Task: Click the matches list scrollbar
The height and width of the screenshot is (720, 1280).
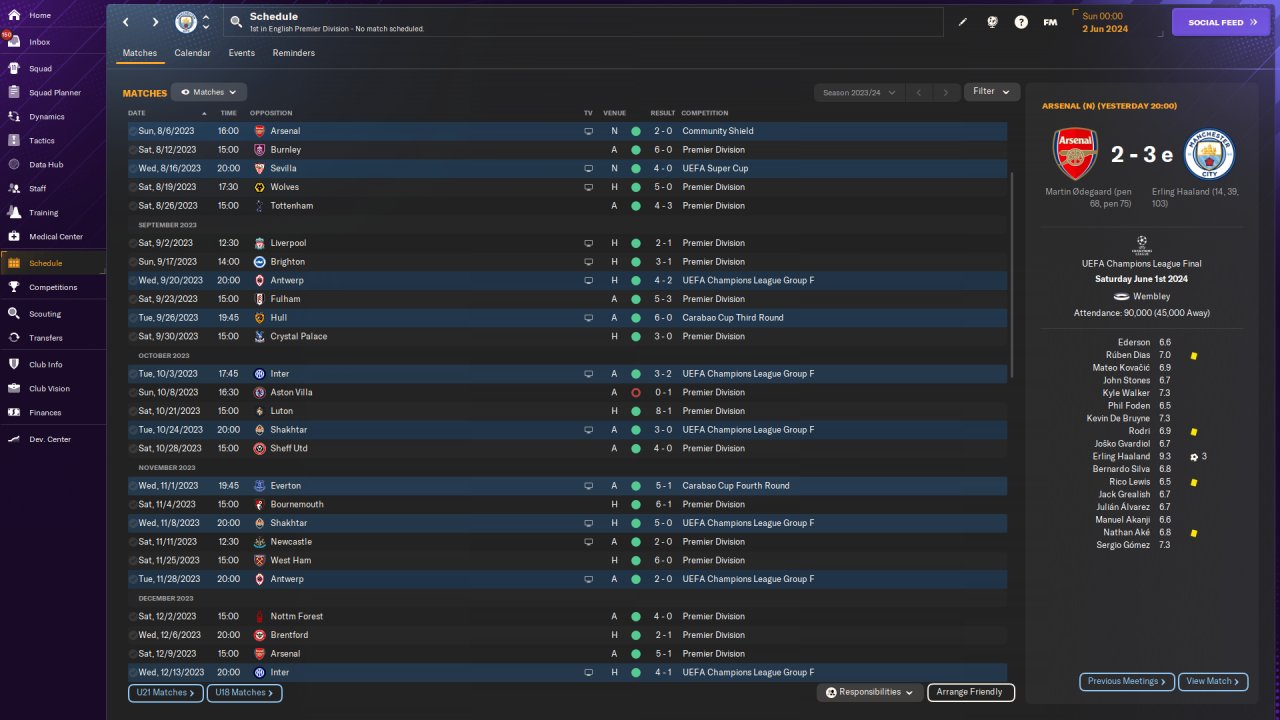Action: tap(1014, 275)
